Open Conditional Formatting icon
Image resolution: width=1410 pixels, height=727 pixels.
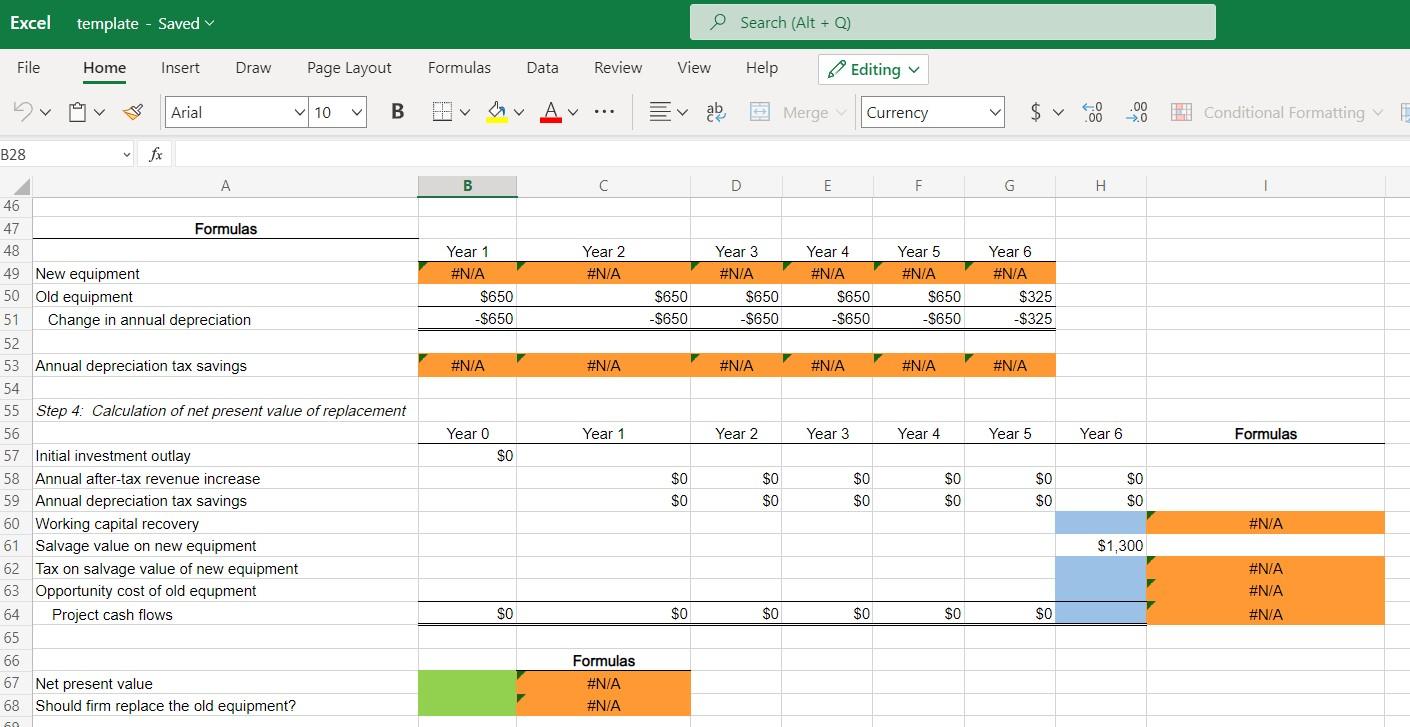[1181, 112]
